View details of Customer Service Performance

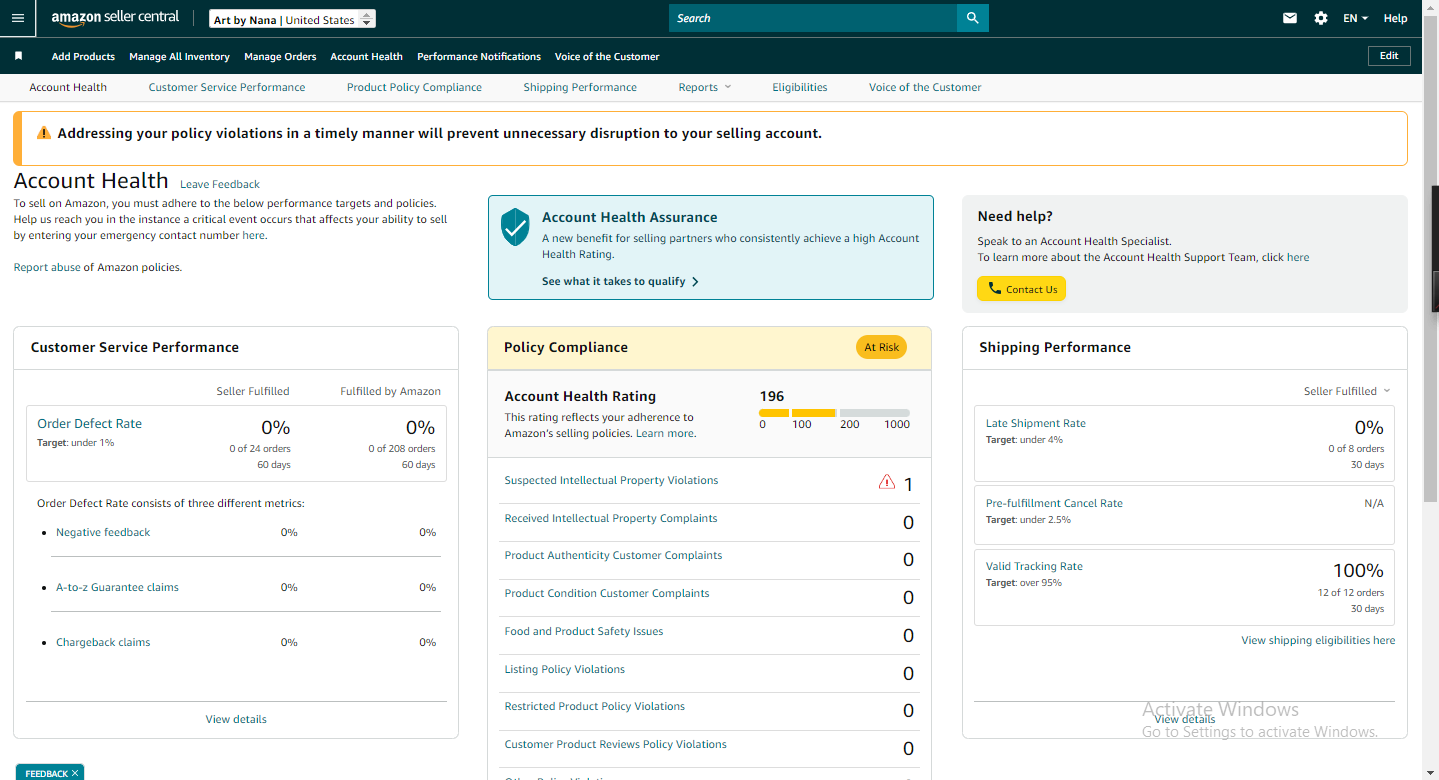236,719
